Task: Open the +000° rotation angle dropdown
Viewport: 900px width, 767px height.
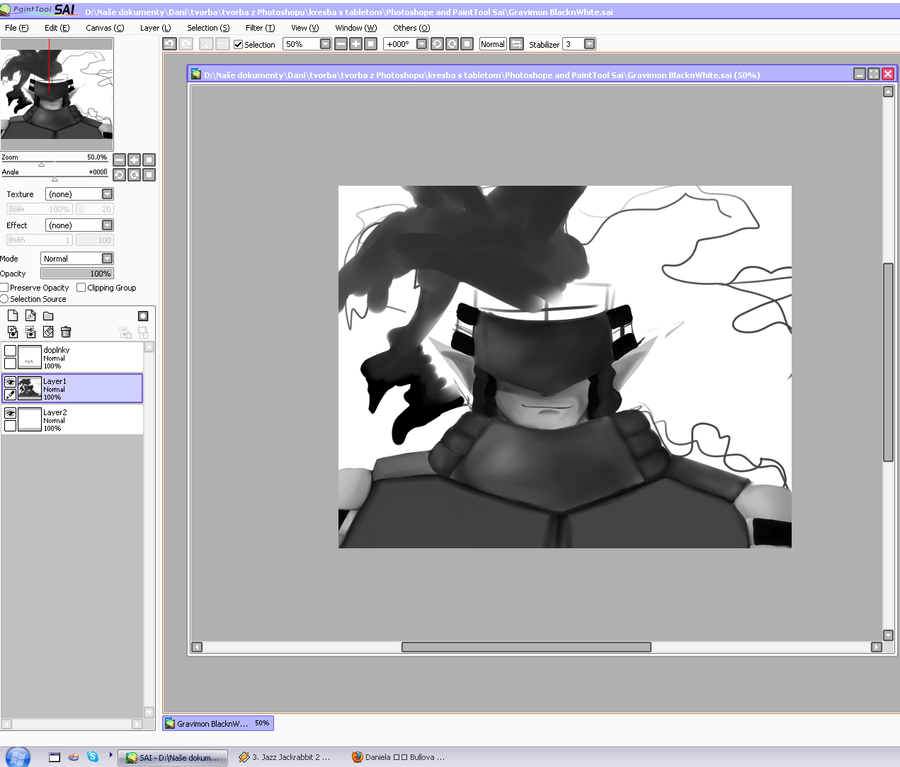Action: click(x=422, y=44)
